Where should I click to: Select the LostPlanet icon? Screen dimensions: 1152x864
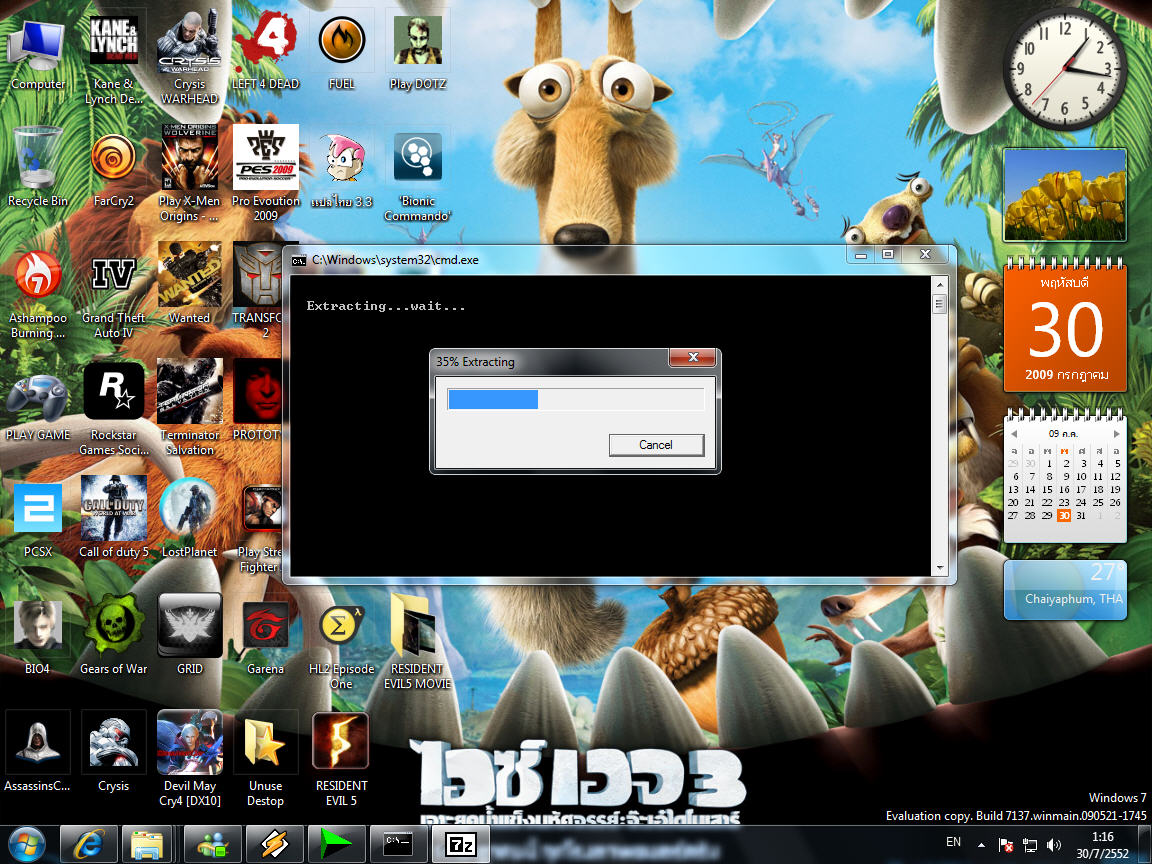(x=189, y=517)
